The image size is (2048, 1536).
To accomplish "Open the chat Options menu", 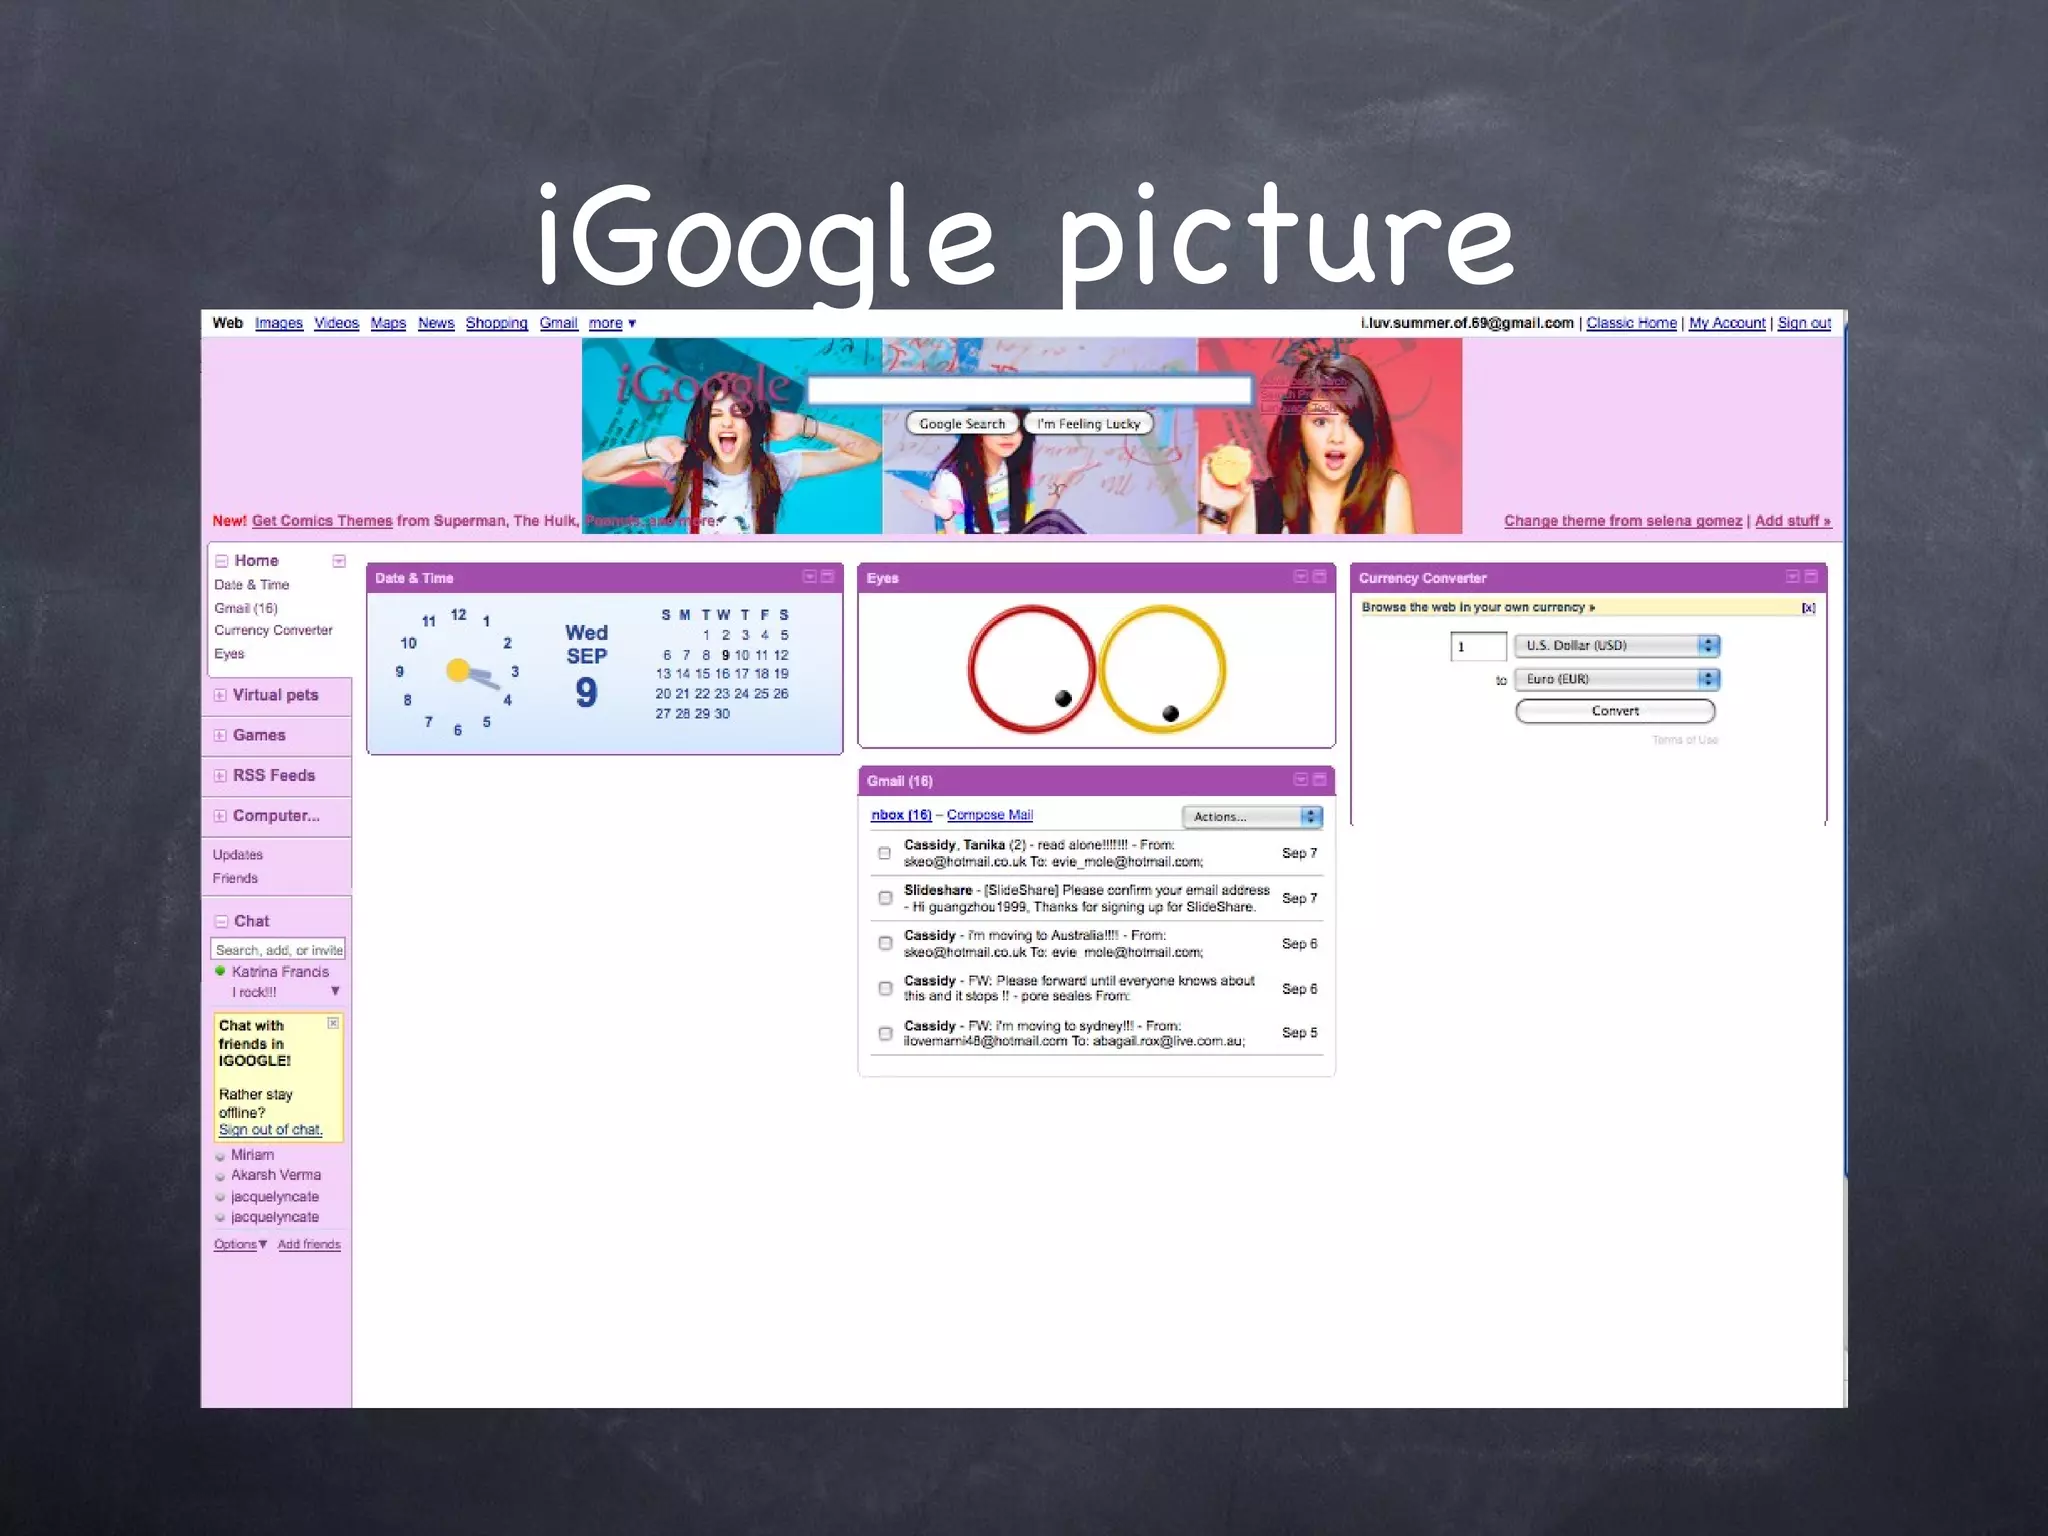I will (x=240, y=1244).
